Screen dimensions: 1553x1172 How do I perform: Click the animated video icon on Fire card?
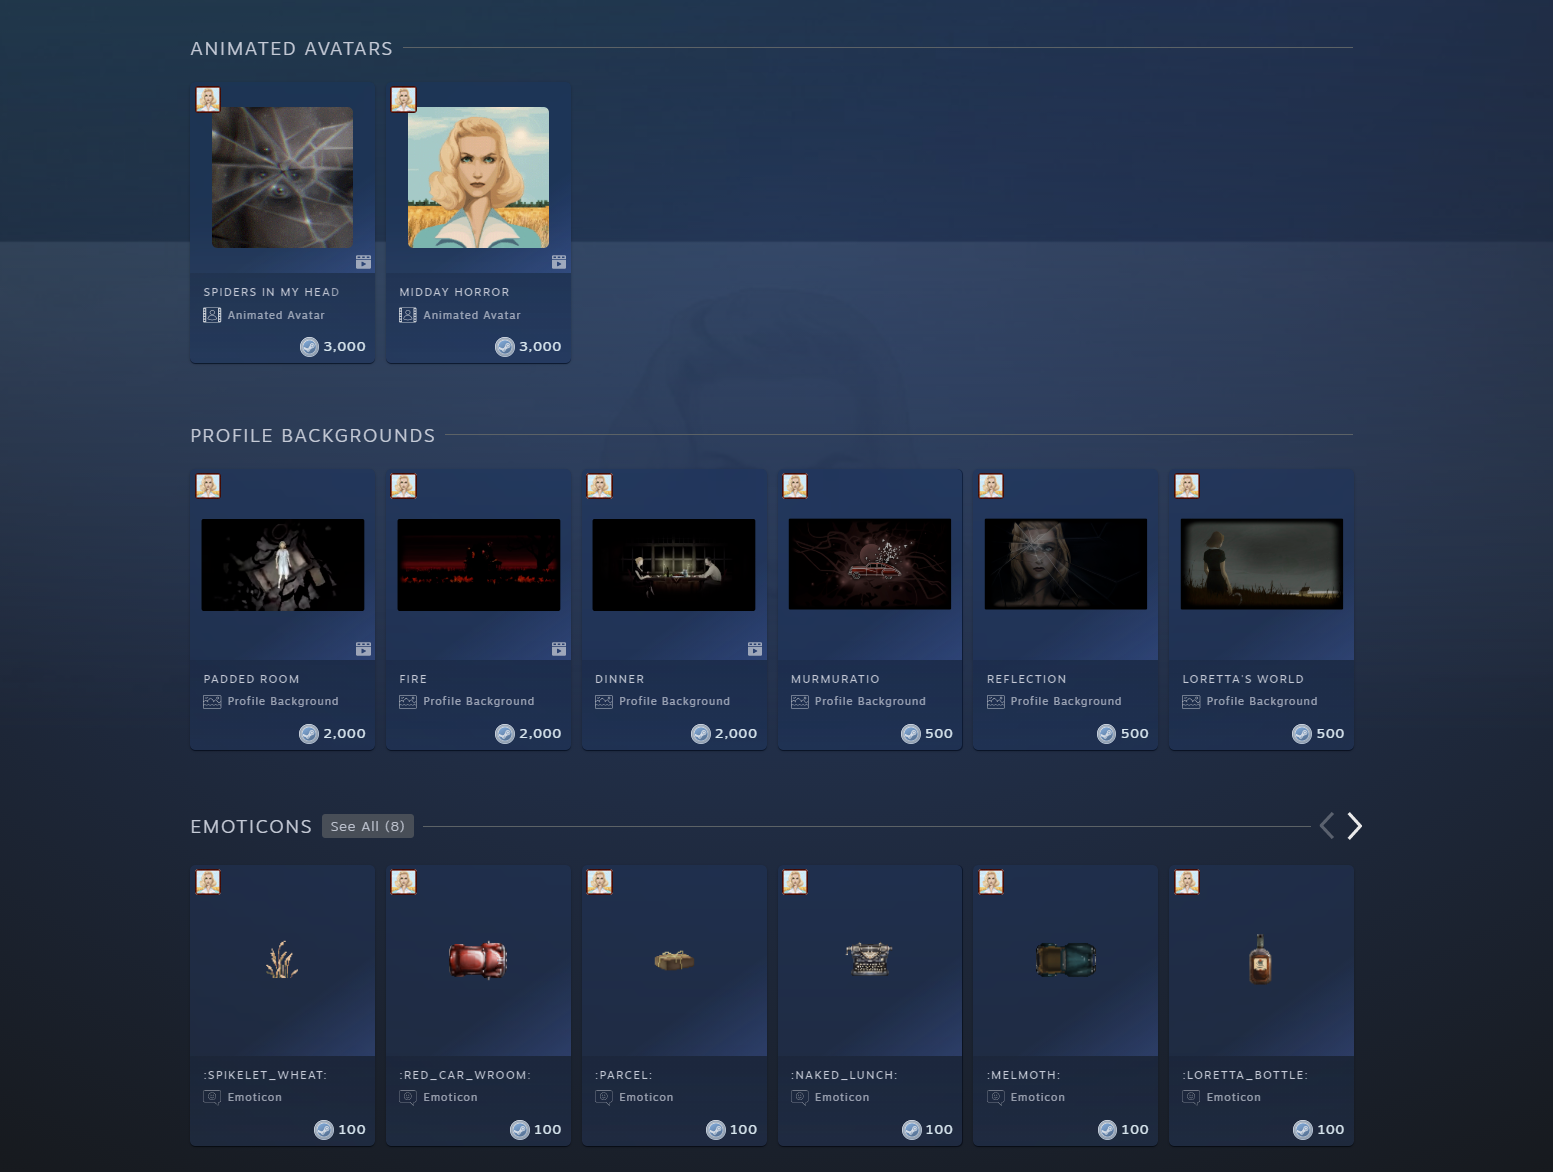click(559, 649)
